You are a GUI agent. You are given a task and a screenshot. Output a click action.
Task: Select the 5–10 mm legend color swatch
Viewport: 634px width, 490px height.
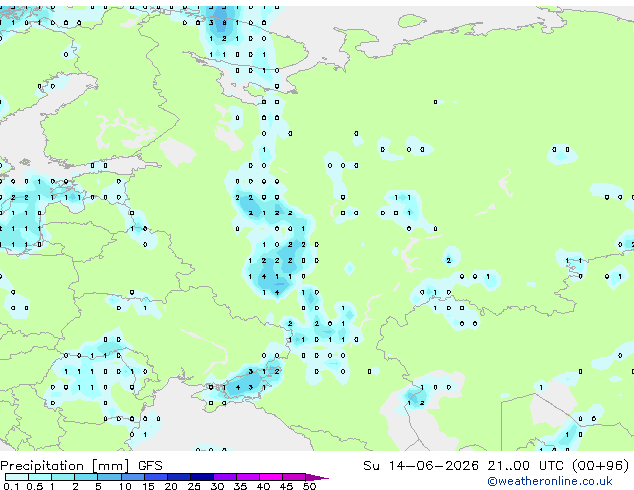110,477
